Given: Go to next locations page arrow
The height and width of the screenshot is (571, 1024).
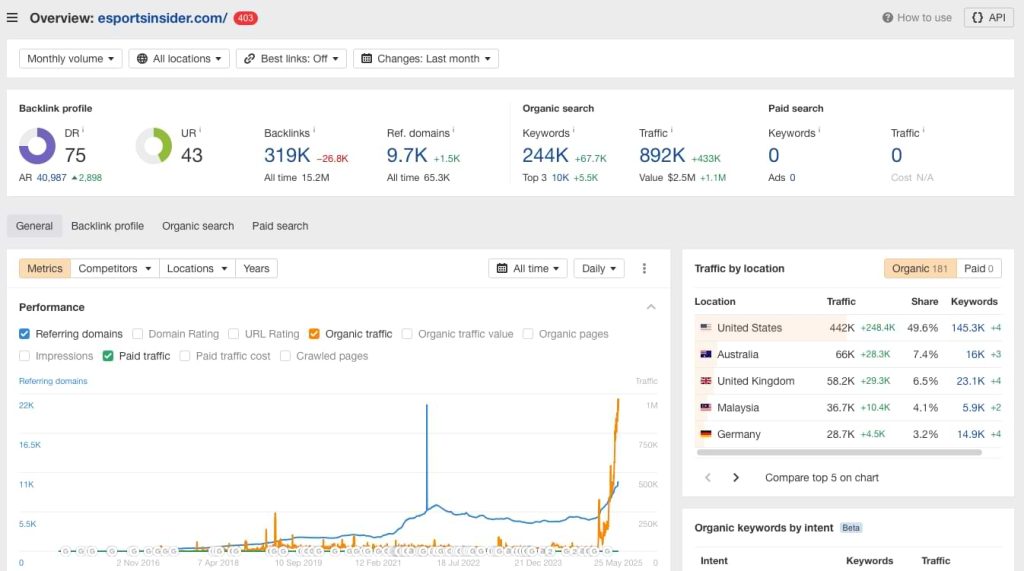Looking at the screenshot, I should coord(736,478).
